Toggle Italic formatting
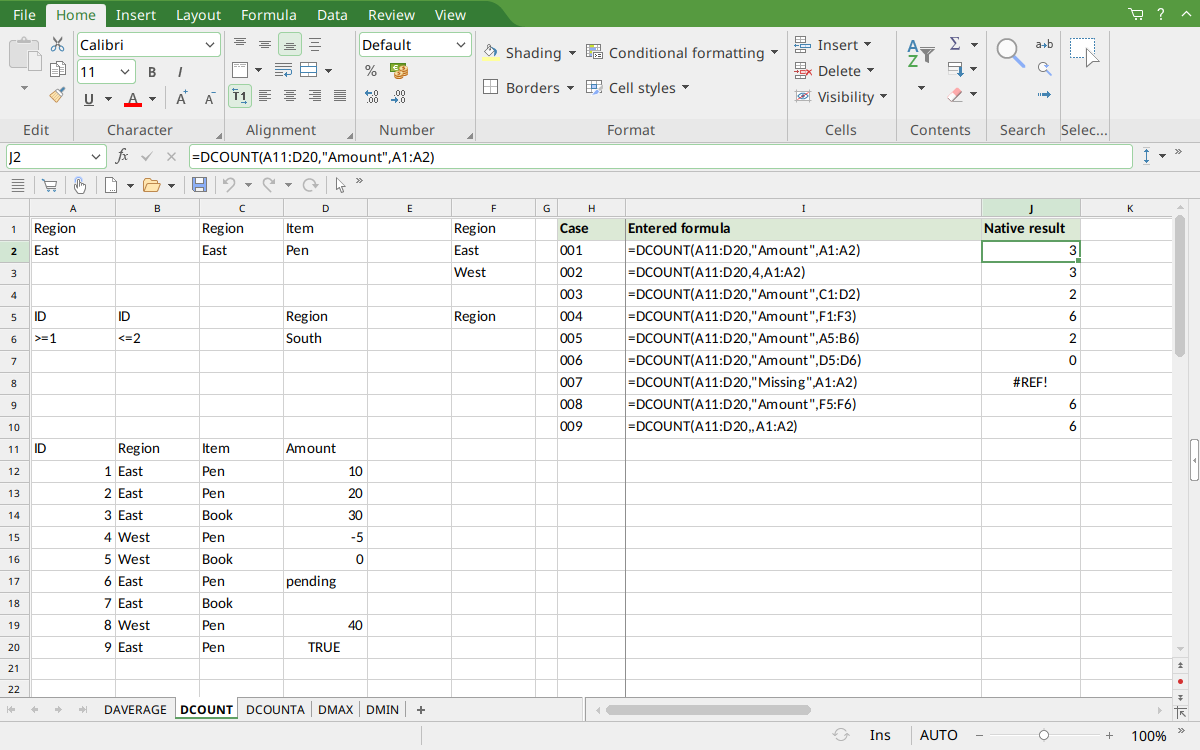 pyautogui.click(x=180, y=72)
